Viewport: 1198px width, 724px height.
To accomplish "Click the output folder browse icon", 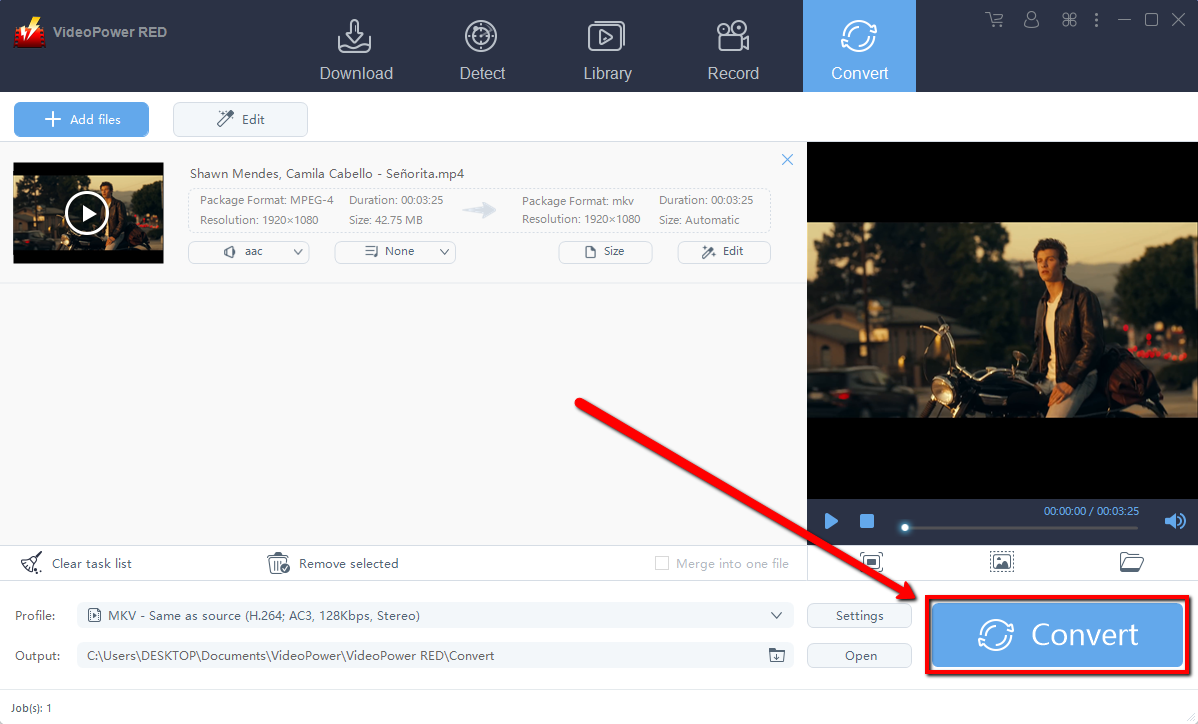I will pos(777,655).
